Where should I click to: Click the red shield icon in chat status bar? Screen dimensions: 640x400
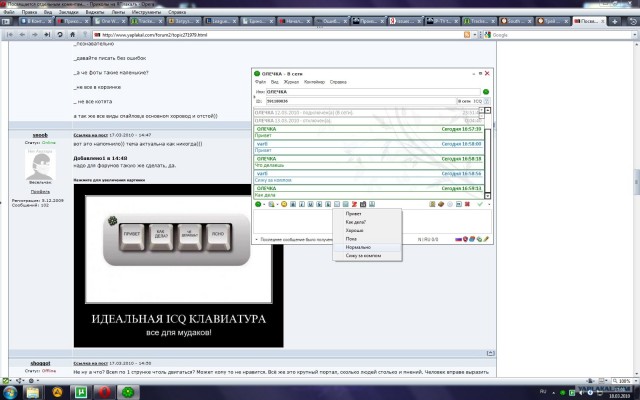coord(465,239)
